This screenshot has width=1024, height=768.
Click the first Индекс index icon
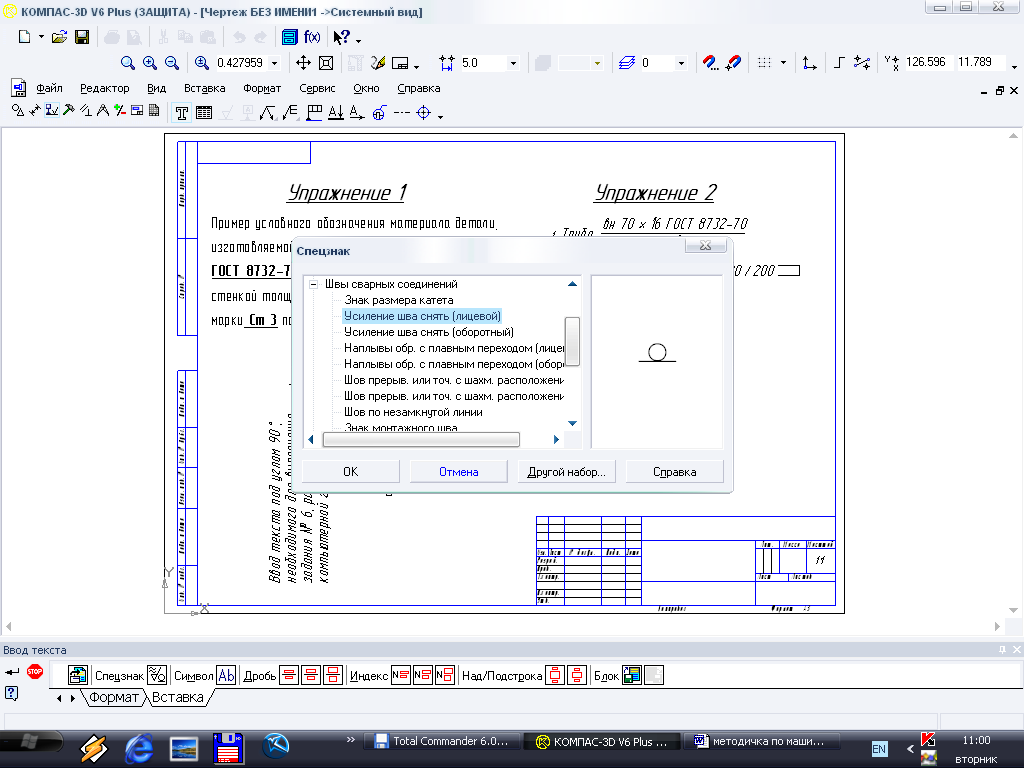point(401,675)
